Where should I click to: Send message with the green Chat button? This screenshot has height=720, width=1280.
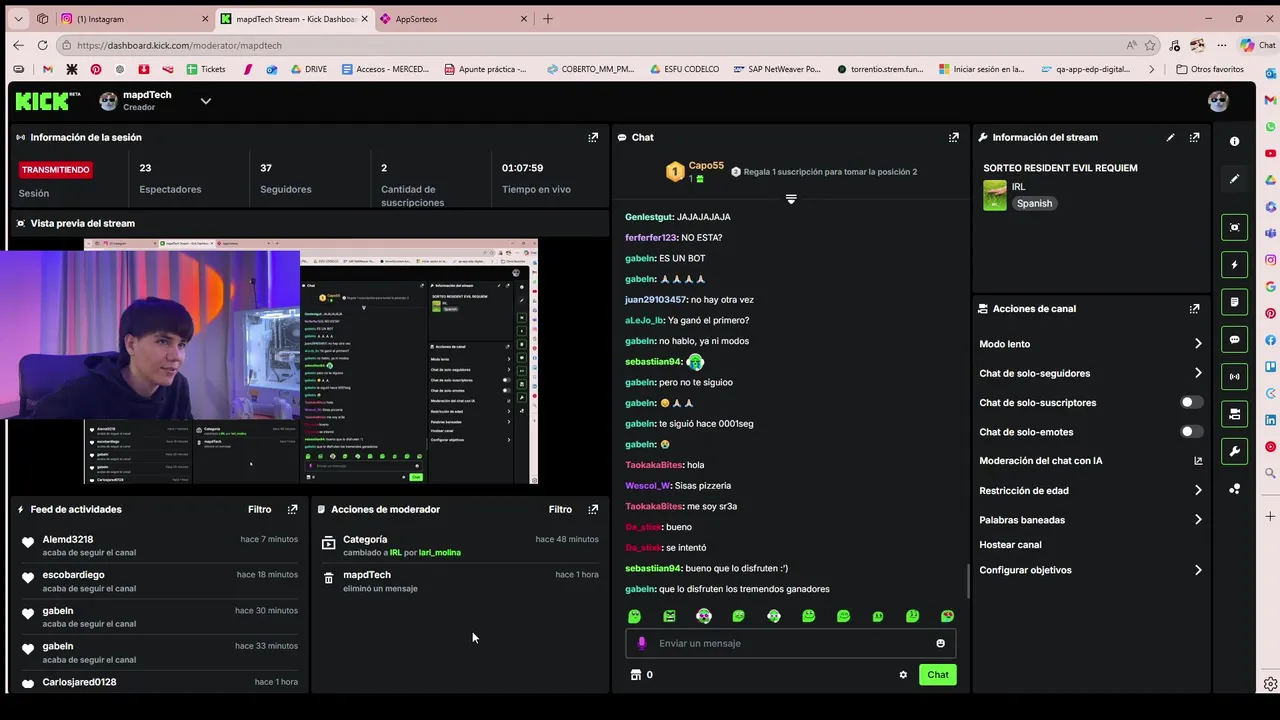click(938, 675)
